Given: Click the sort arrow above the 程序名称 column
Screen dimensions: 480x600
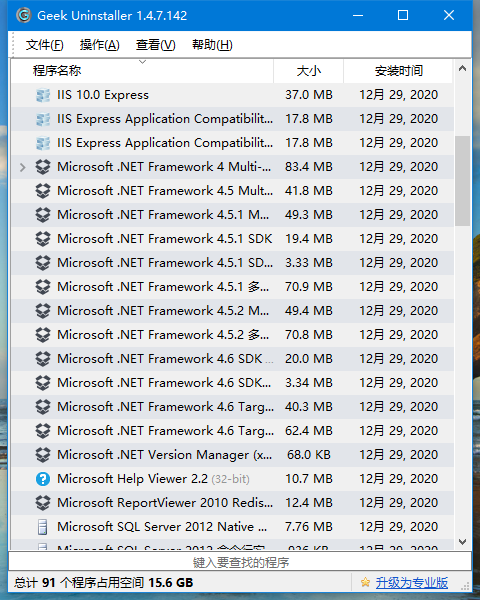Looking at the screenshot, I should click(142, 62).
